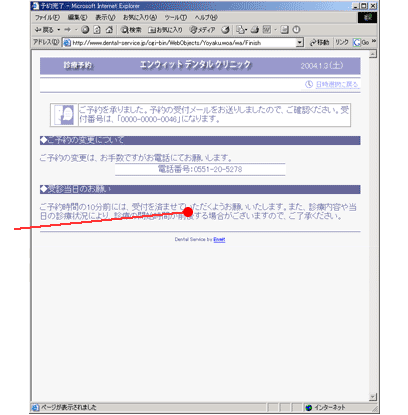
Task: Click the Print icon in toolbar
Action: coord(255,30)
